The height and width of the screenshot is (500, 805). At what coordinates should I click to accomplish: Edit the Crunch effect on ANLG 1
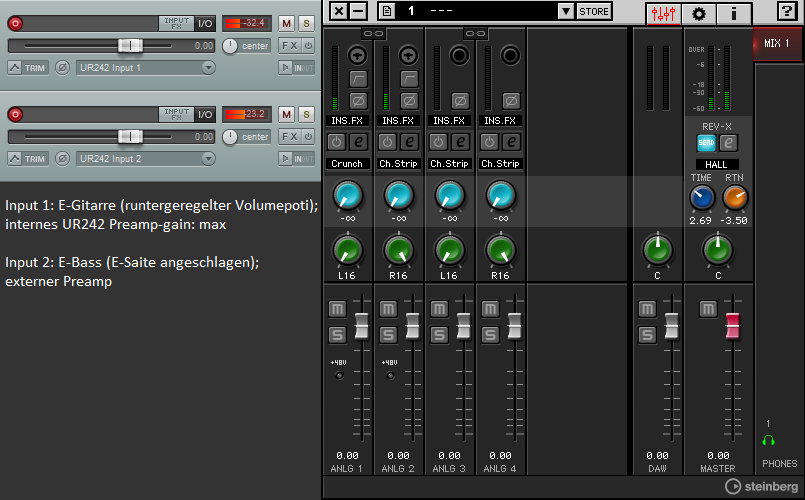tap(359, 142)
